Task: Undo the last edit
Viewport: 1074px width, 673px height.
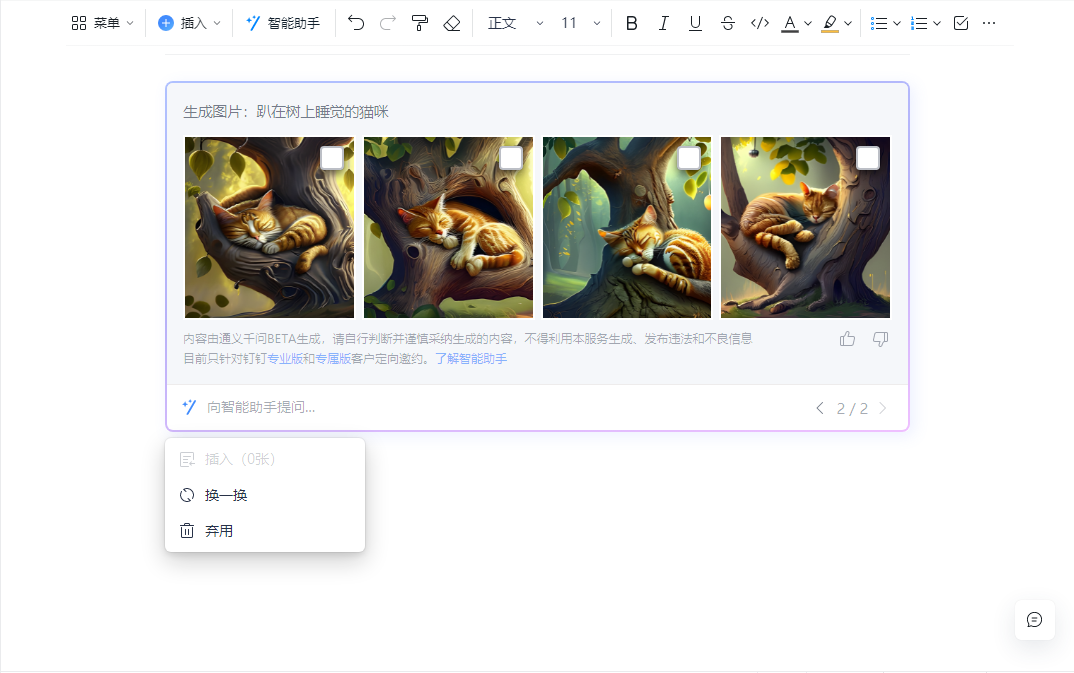Action: tap(356, 22)
